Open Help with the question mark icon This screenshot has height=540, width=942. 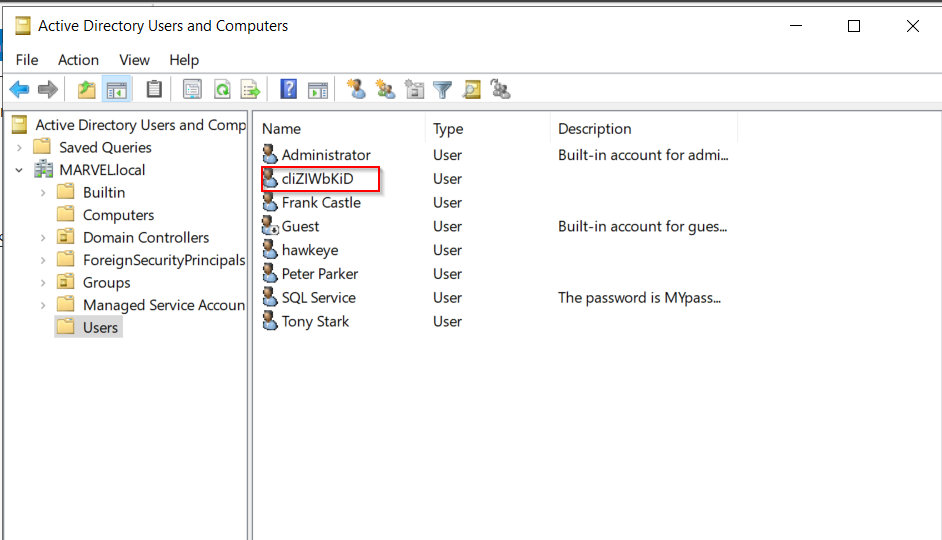click(288, 89)
